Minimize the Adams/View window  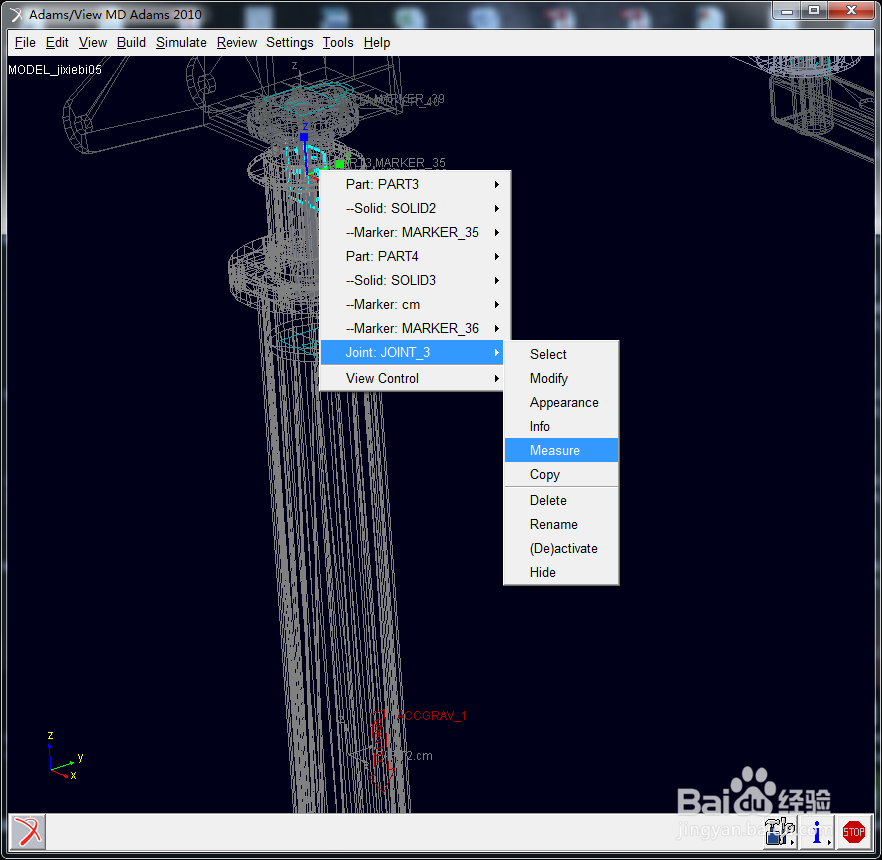pyautogui.click(x=786, y=10)
